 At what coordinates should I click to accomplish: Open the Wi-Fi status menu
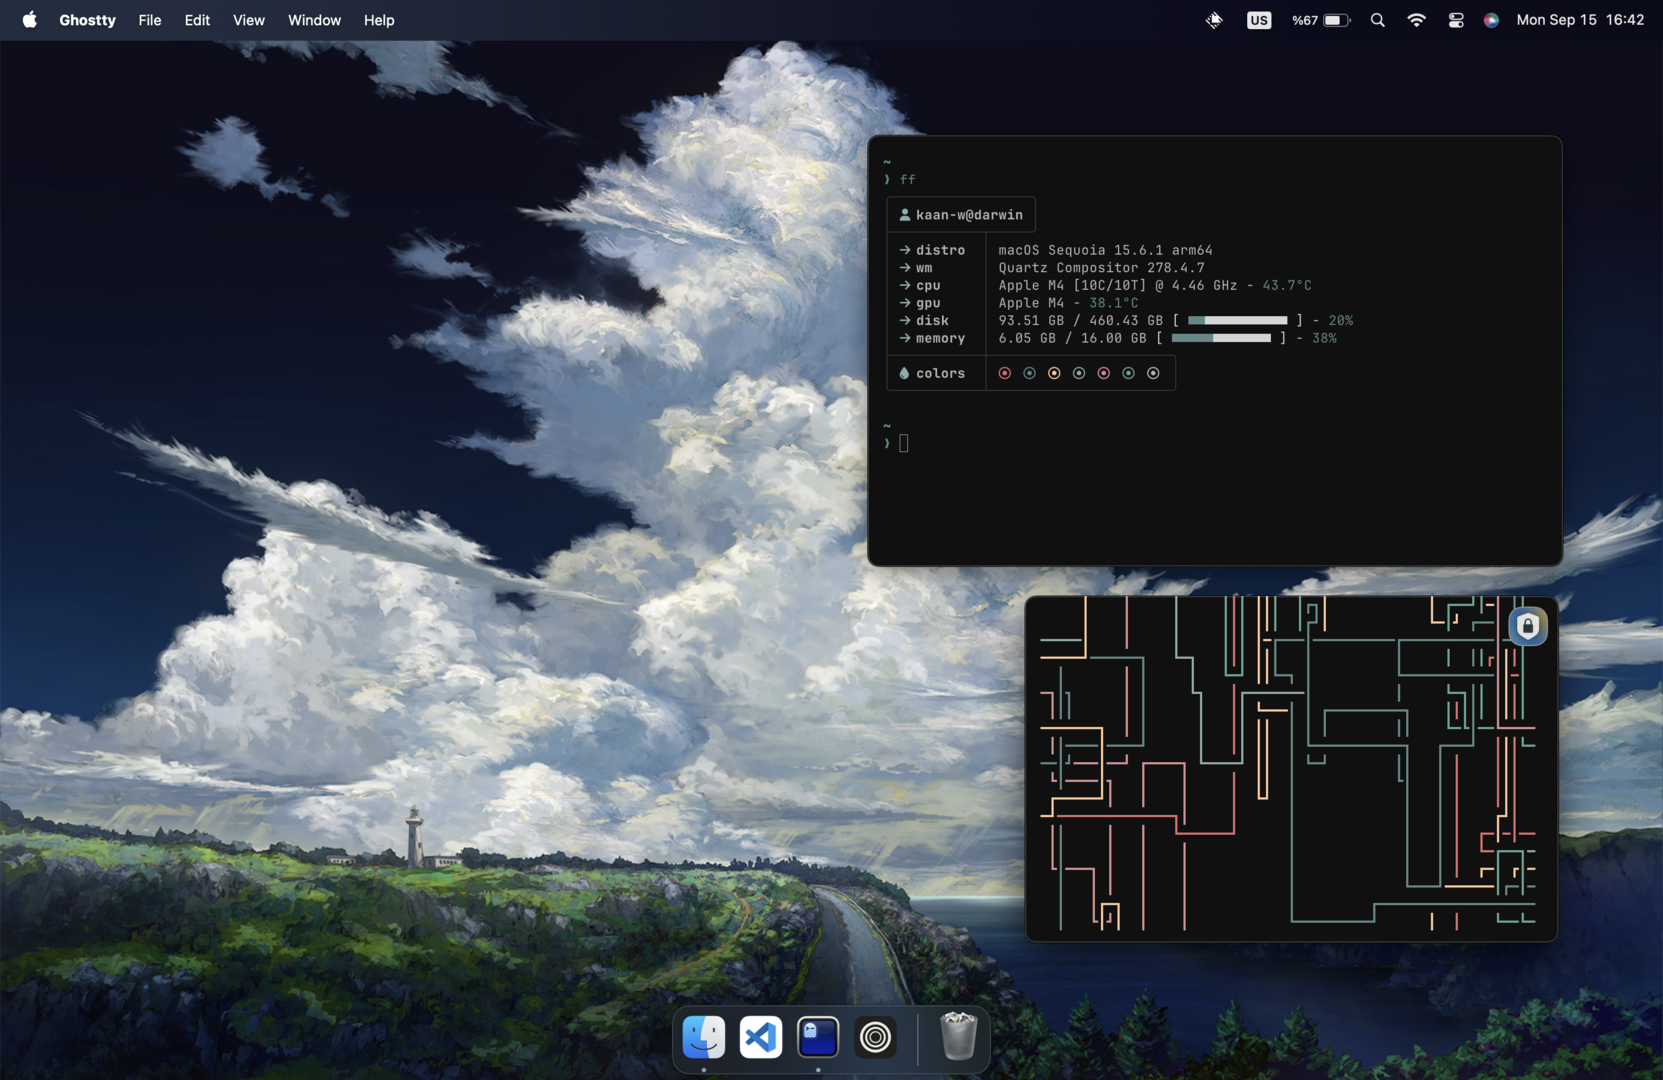coord(1416,20)
